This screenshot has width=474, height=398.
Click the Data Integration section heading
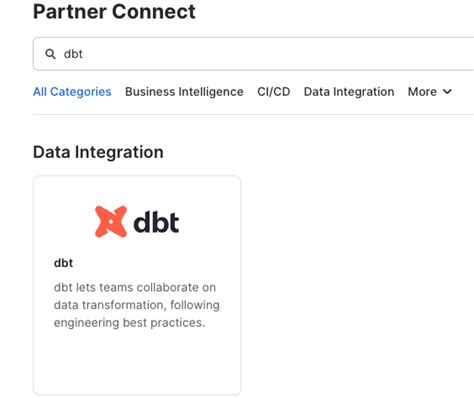coord(98,152)
